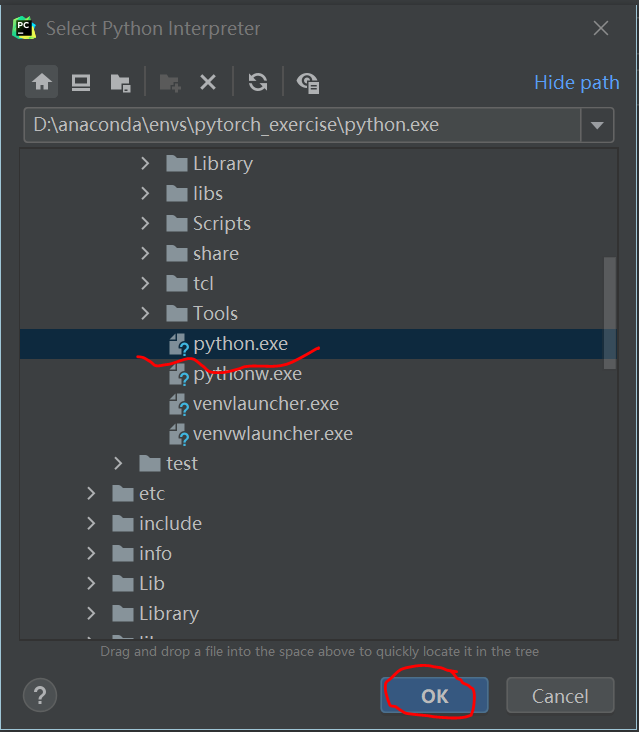Select venvwlauncher.exe in the tree

pyautogui.click(x=273, y=434)
